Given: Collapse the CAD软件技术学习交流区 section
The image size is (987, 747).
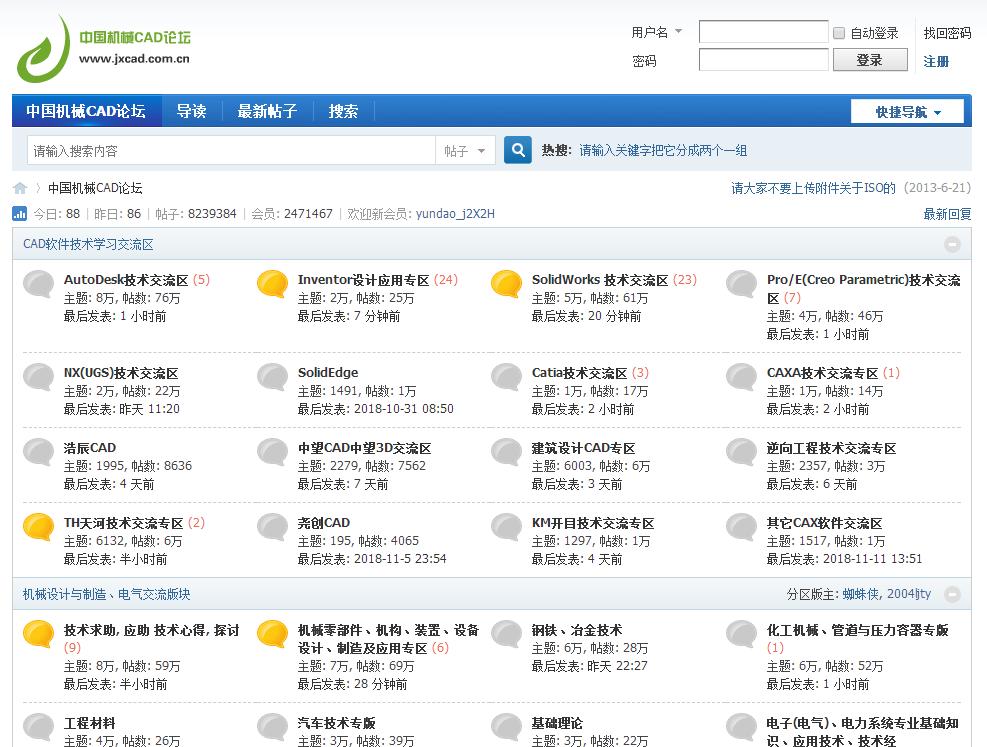Looking at the screenshot, I should tap(951, 242).
